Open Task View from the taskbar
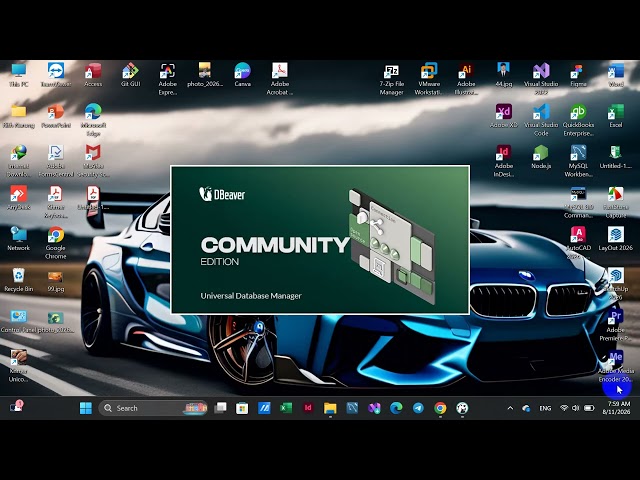 pyautogui.click(x=220, y=408)
